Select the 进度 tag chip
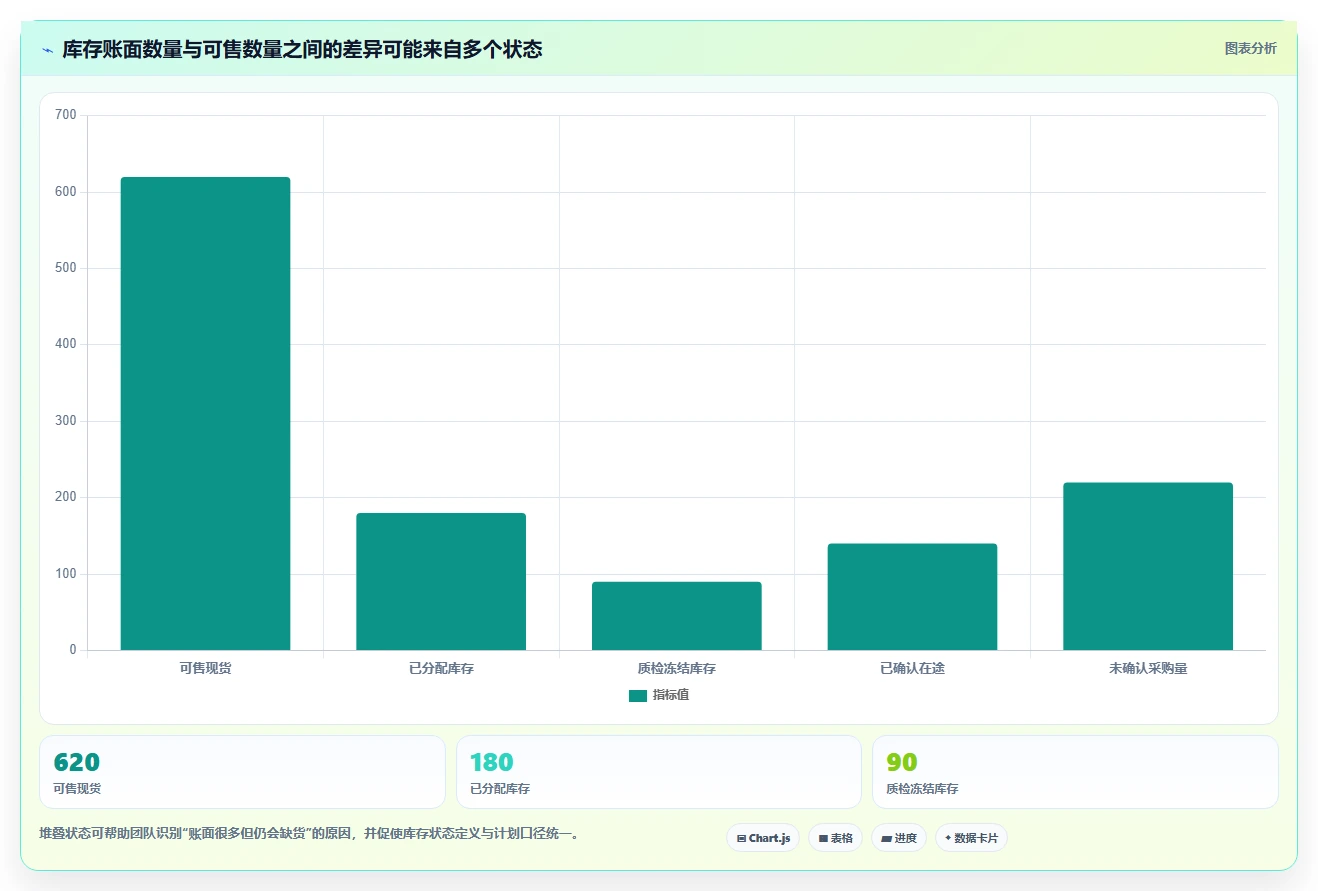The height and width of the screenshot is (891, 1318). coord(899,838)
